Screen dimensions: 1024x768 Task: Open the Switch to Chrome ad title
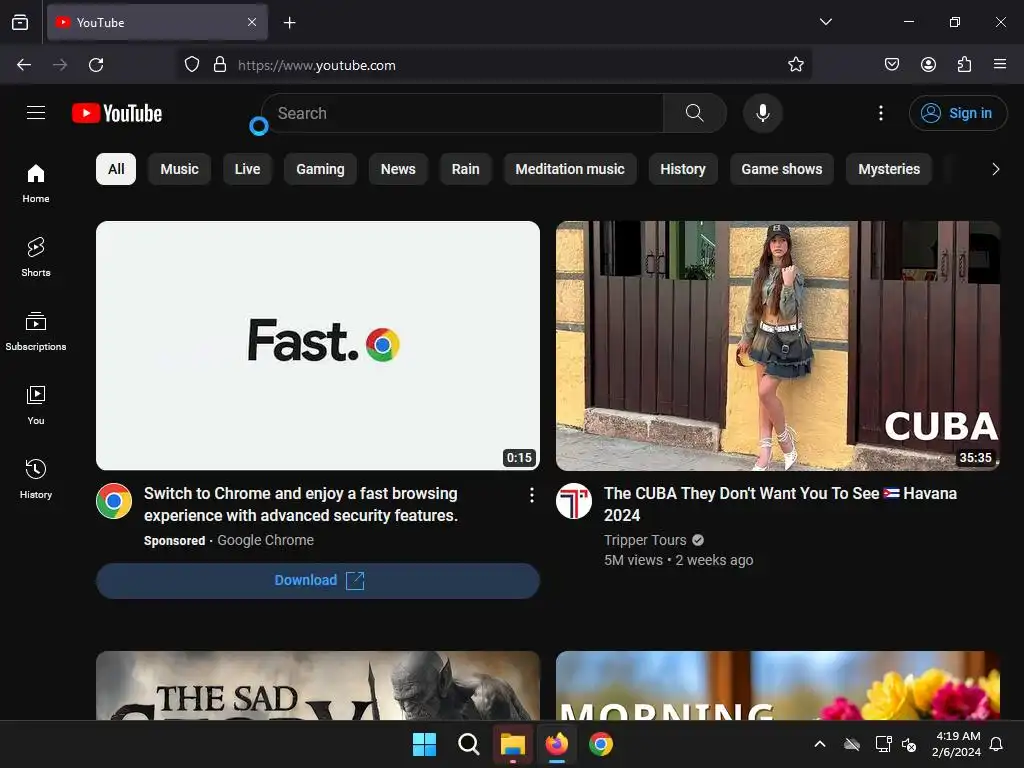tap(301, 504)
